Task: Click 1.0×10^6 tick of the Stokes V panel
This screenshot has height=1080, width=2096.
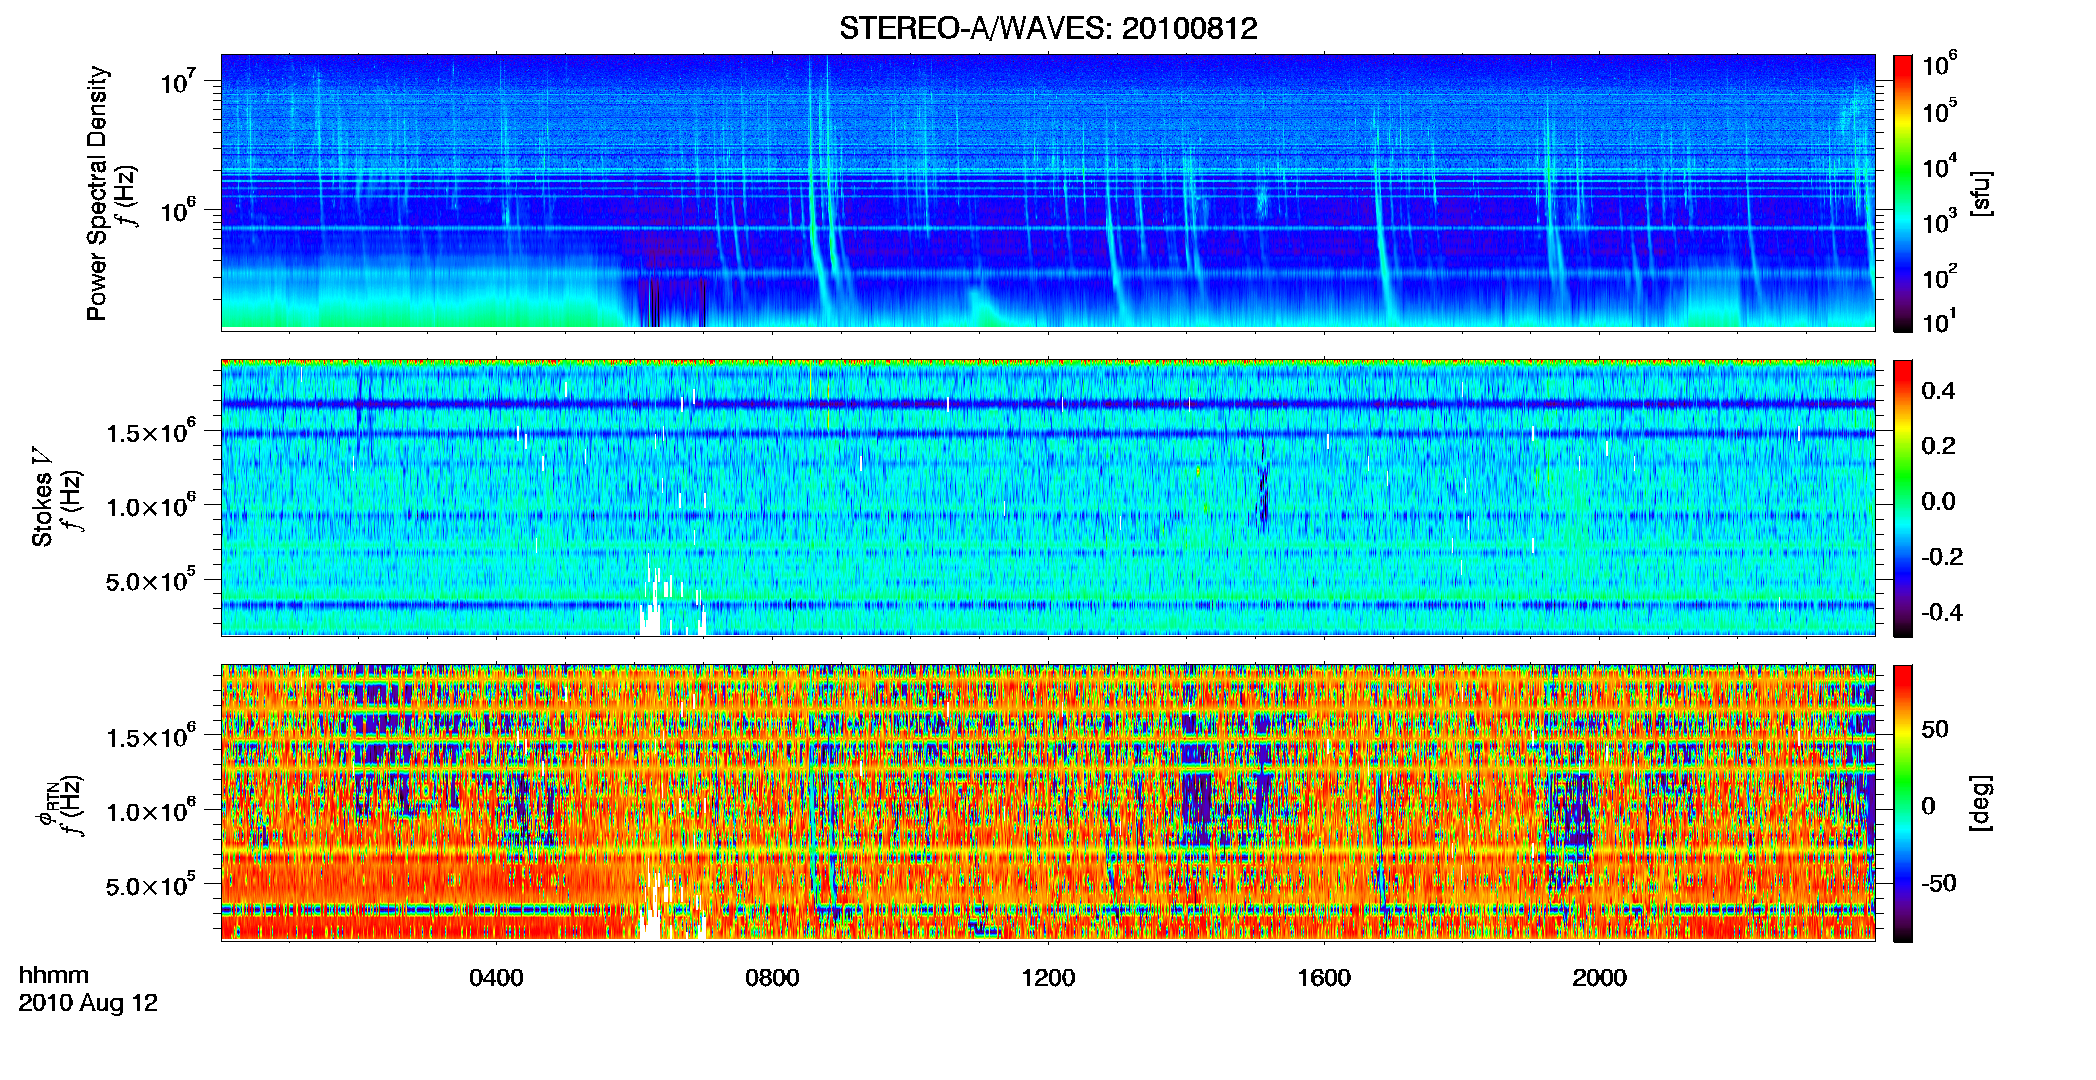Action: pos(150,506)
